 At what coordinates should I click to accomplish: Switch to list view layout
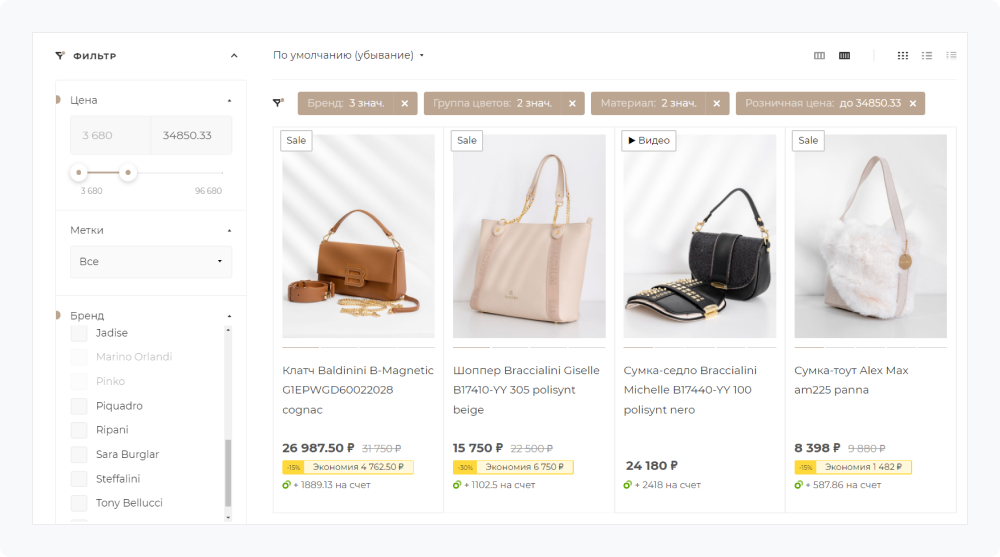click(x=927, y=56)
